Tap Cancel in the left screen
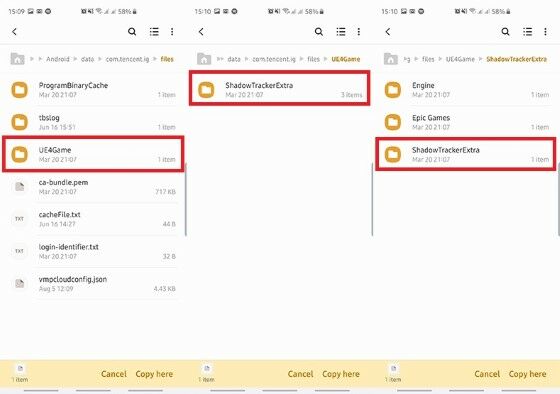 pyautogui.click(x=114, y=374)
